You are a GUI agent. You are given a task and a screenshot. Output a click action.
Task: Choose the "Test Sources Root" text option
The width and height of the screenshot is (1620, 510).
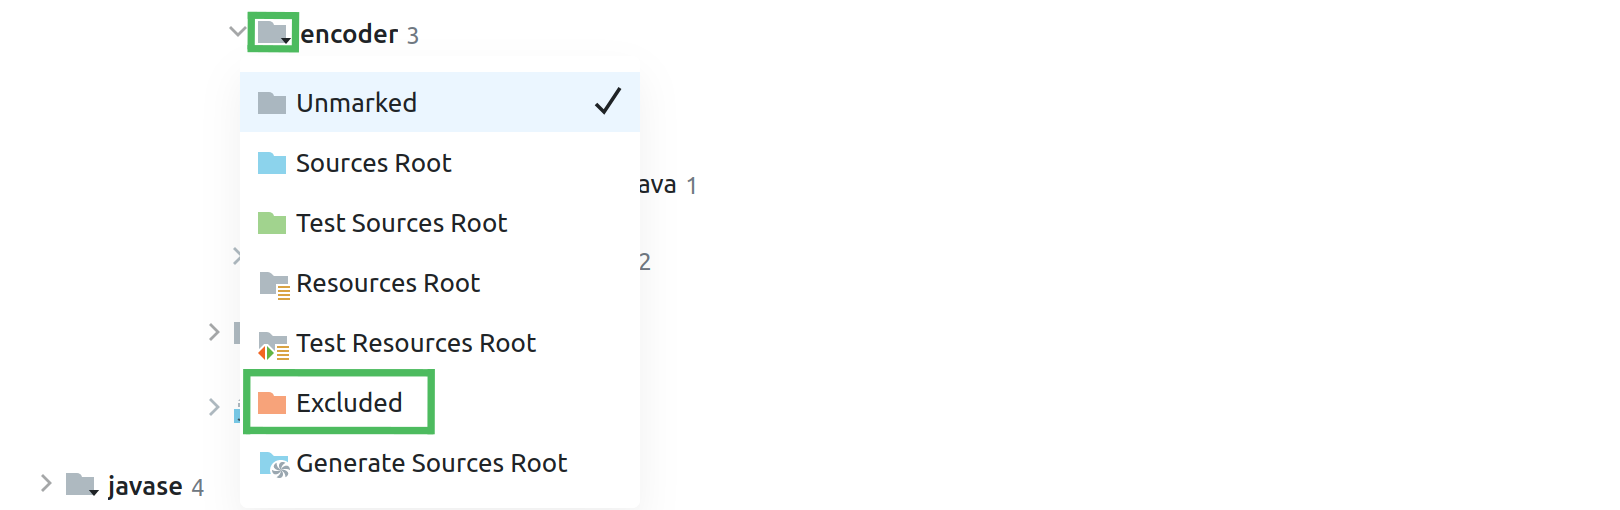(x=401, y=223)
